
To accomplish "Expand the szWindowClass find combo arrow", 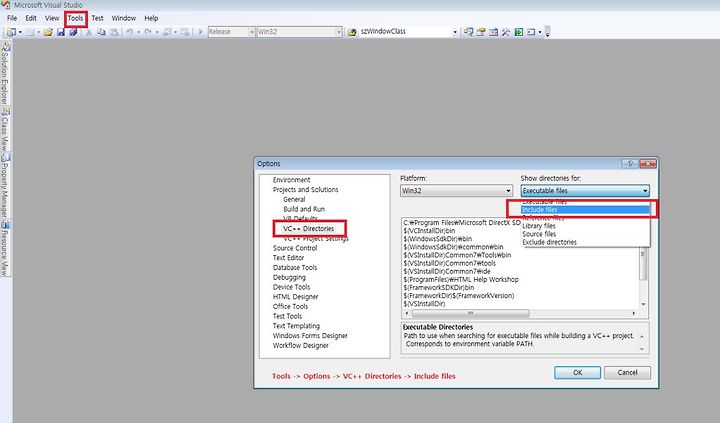I will point(455,32).
